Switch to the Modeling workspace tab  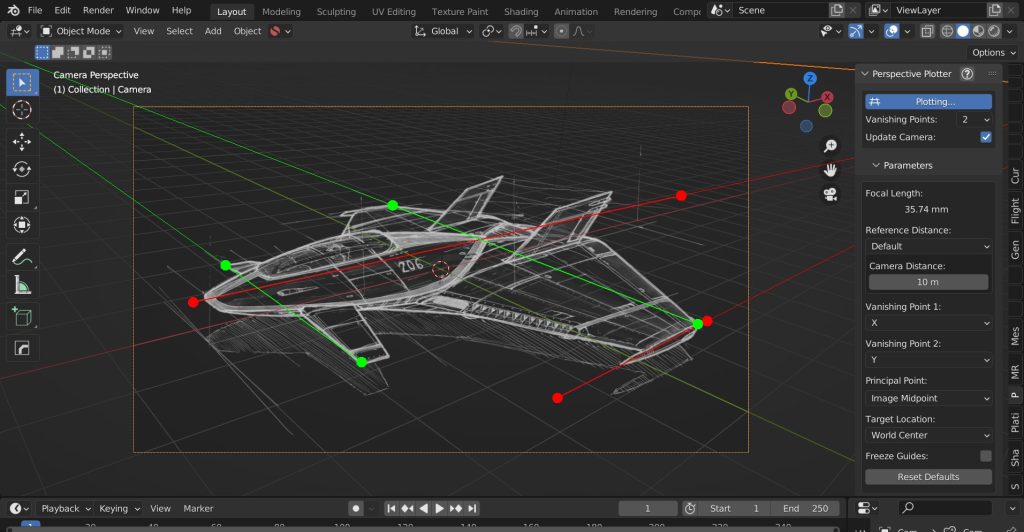[281, 12]
